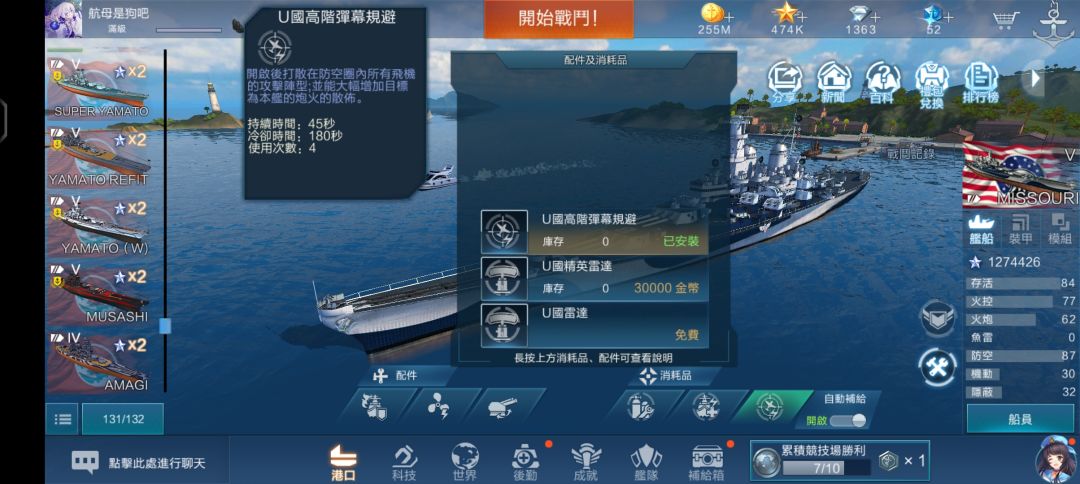
Task: Open the 補給箱 supply crate icon
Action: click(707, 461)
